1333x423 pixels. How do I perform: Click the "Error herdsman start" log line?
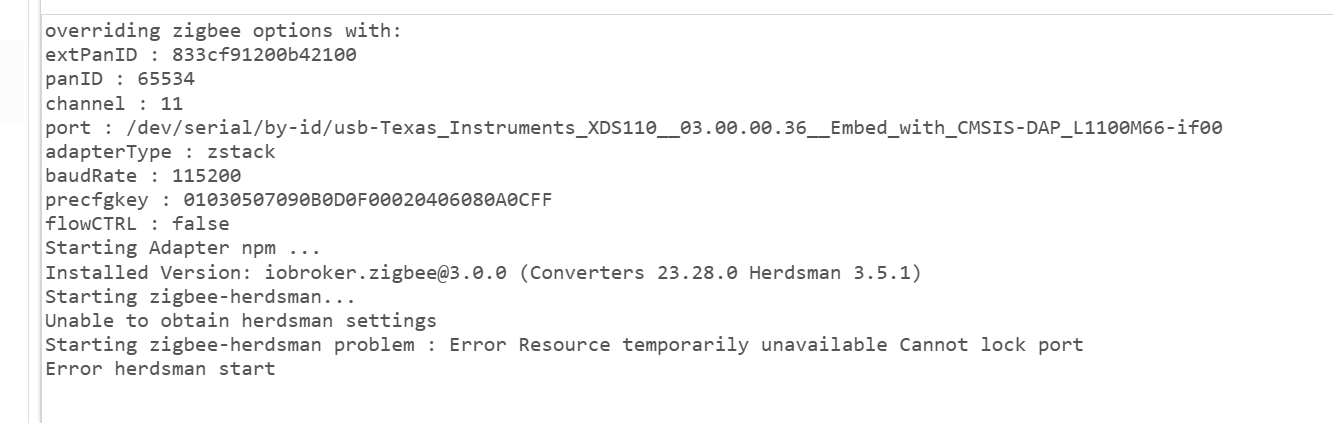point(160,369)
